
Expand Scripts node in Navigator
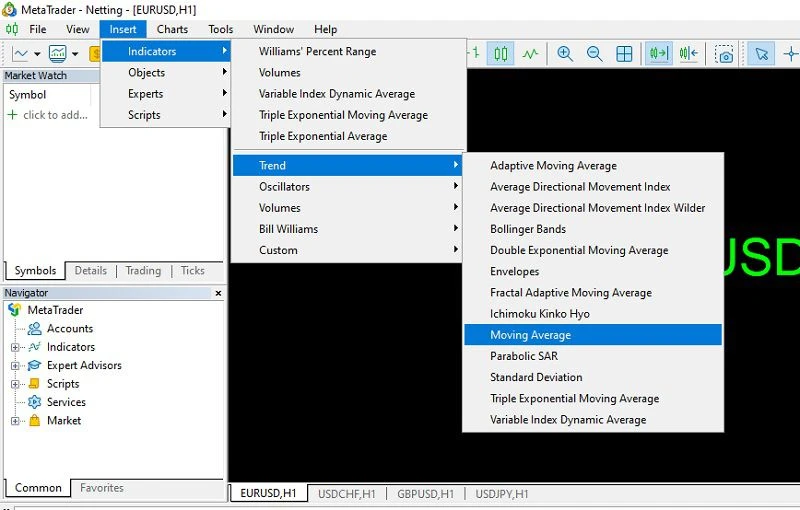[x=15, y=384]
